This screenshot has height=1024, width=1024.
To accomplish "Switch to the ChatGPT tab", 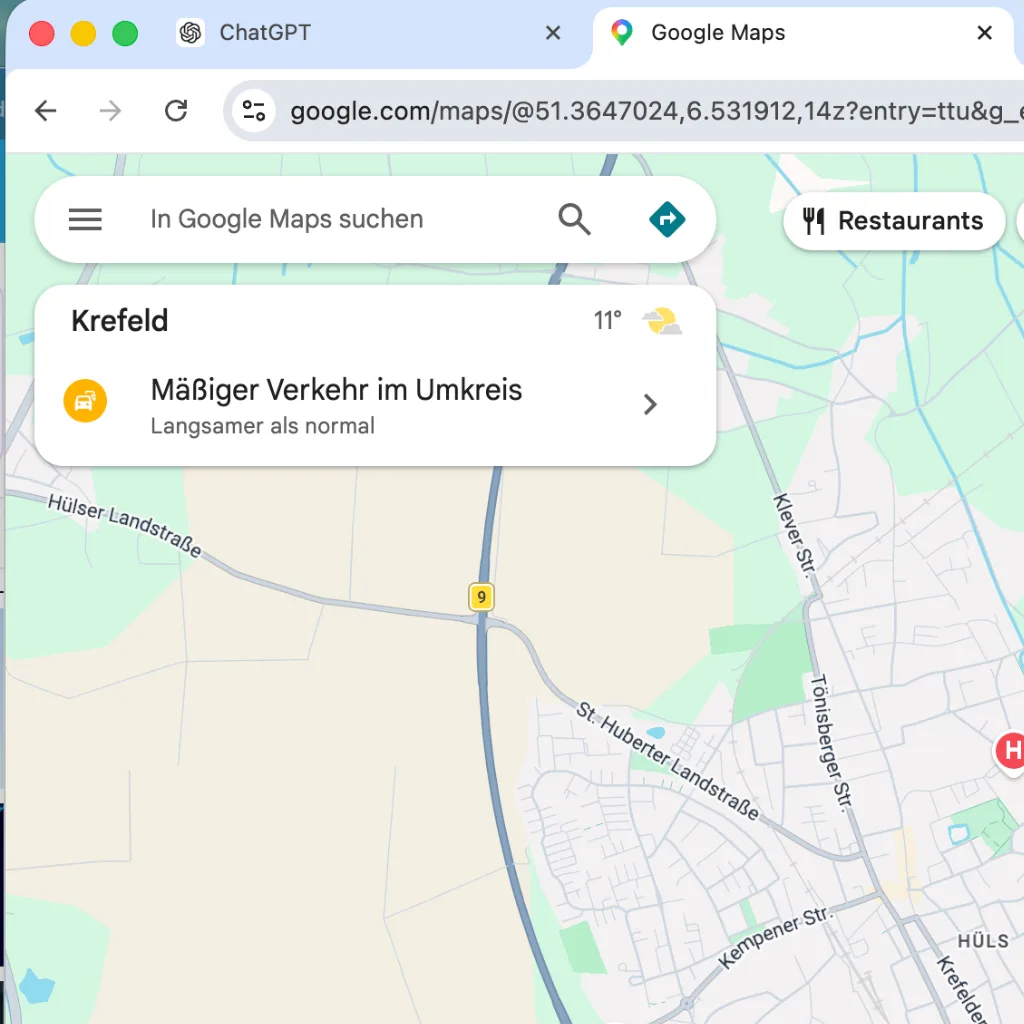I will click(264, 32).
